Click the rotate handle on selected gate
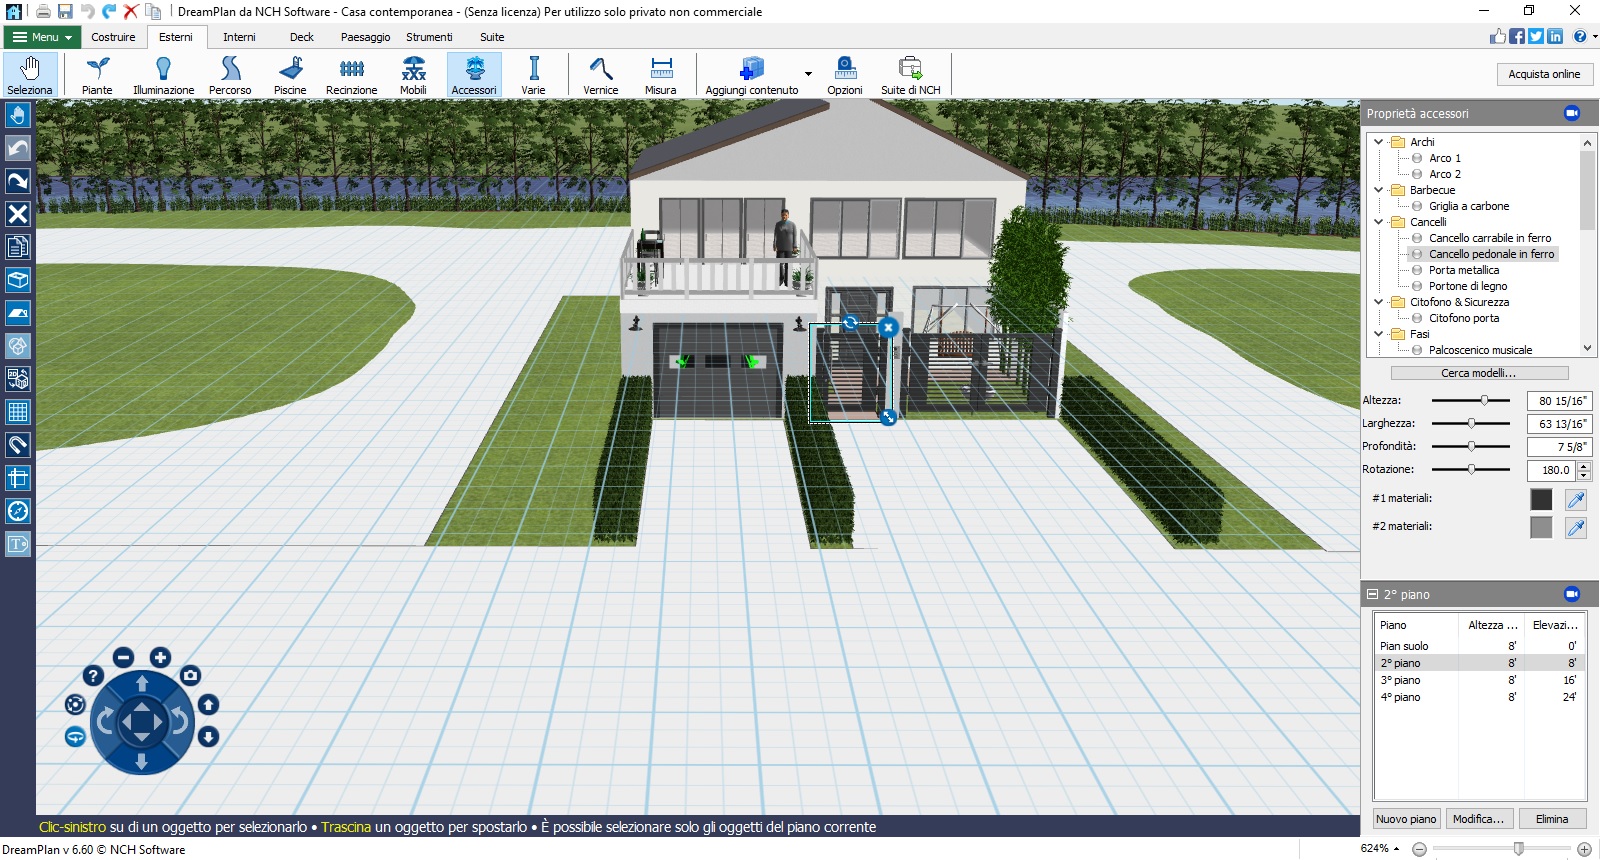The image size is (1600, 860). (850, 322)
